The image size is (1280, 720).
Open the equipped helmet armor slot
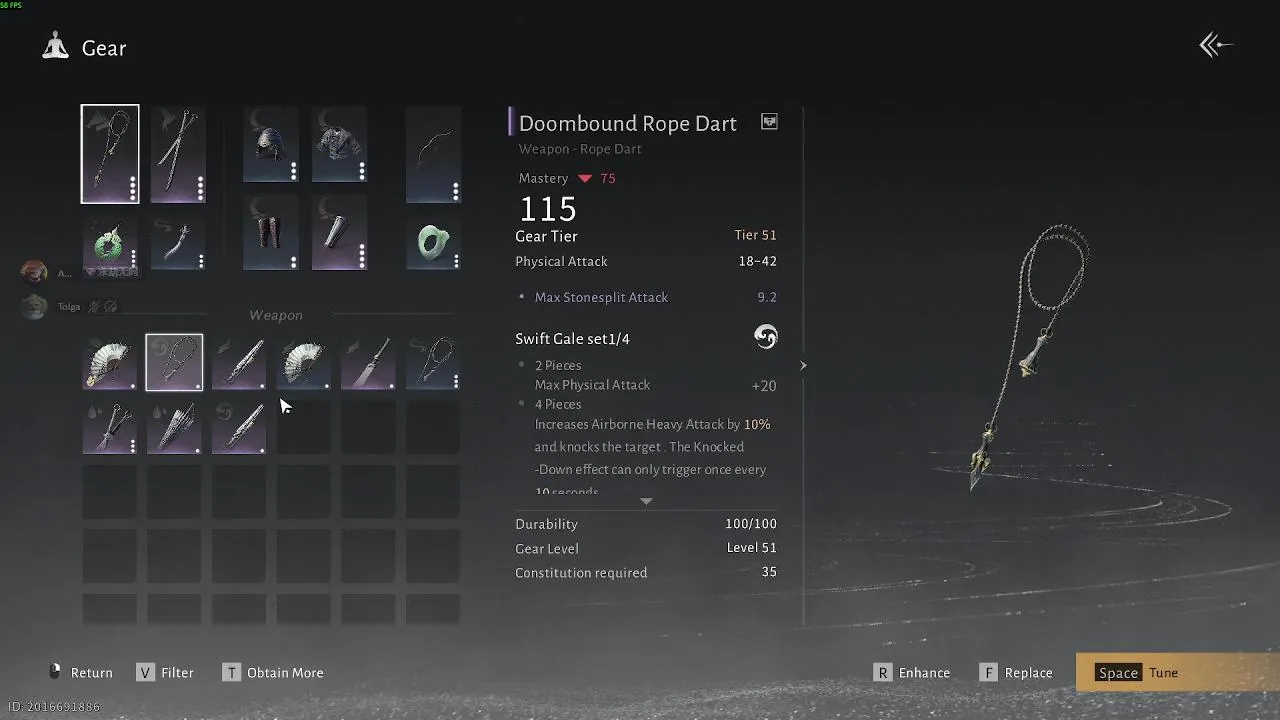[271, 145]
